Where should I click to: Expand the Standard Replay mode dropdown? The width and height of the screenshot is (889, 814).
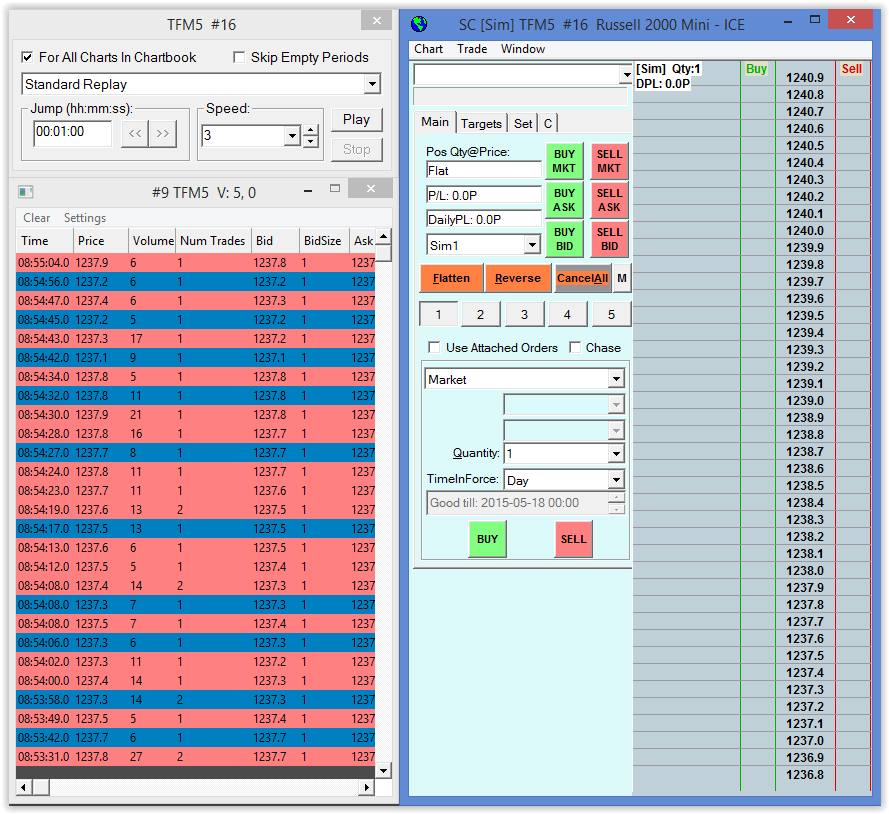point(372,84)
